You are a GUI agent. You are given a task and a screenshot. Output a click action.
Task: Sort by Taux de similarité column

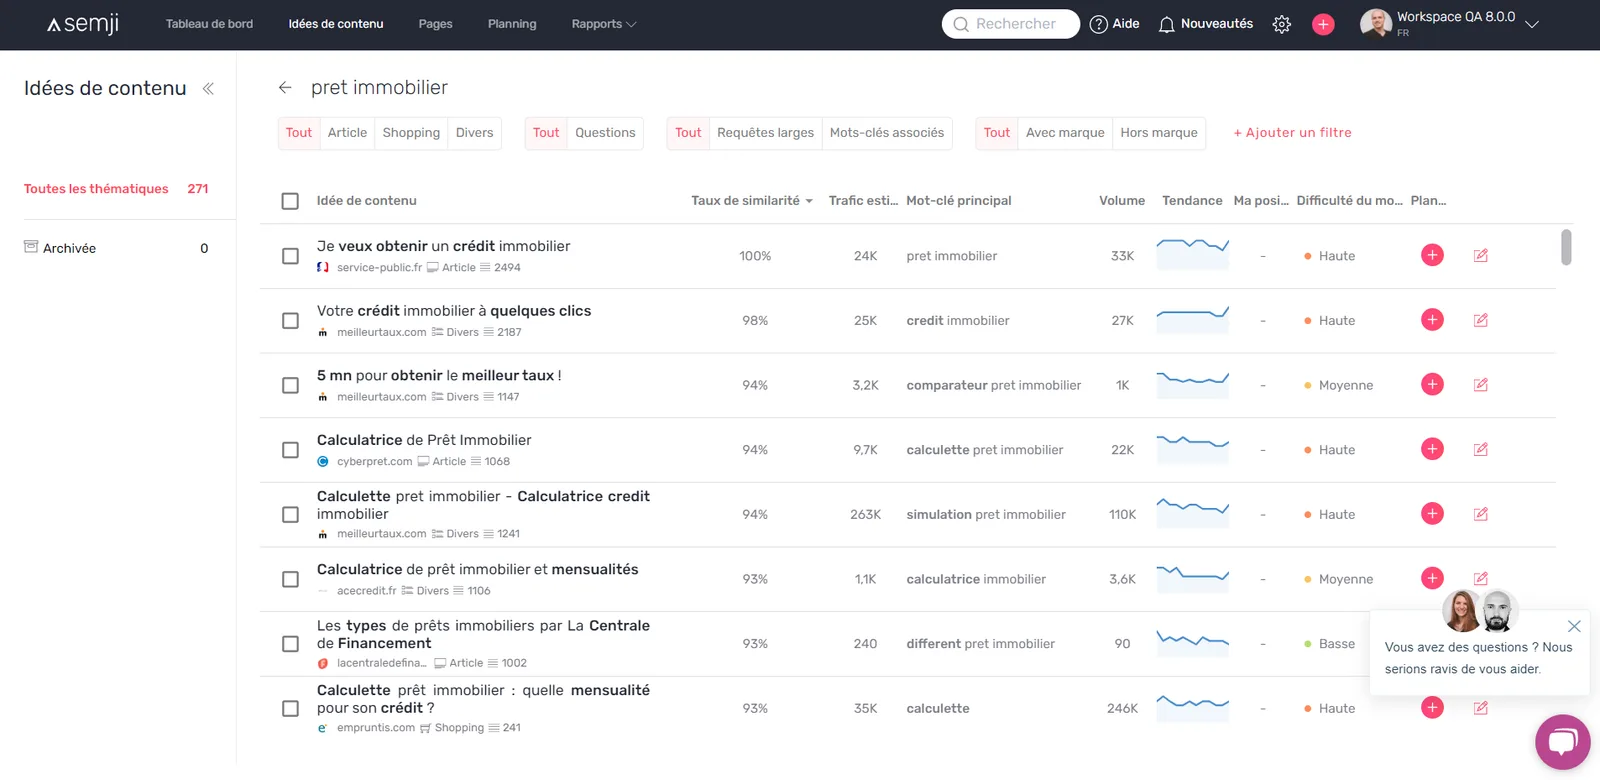(x=751, y=201)
